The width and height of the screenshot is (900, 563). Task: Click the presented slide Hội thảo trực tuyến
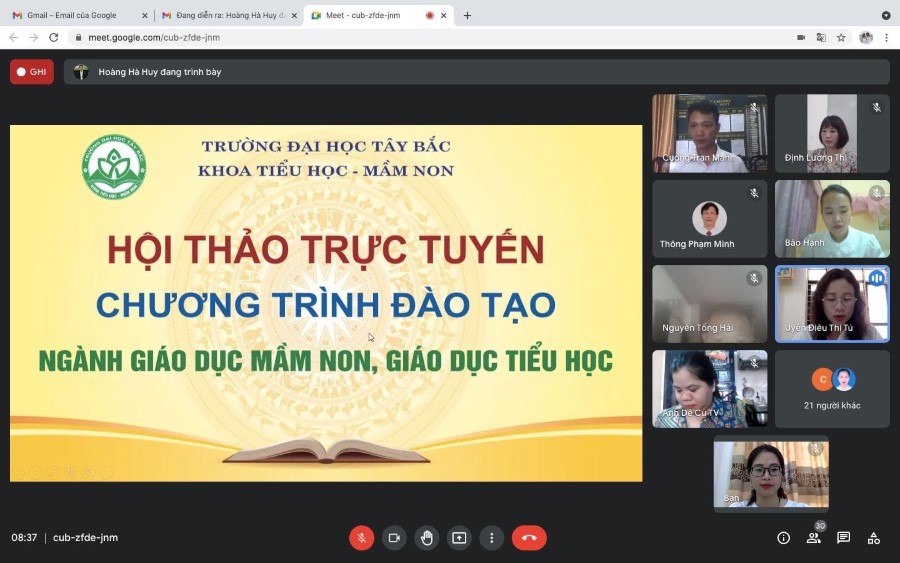(326, 303)
